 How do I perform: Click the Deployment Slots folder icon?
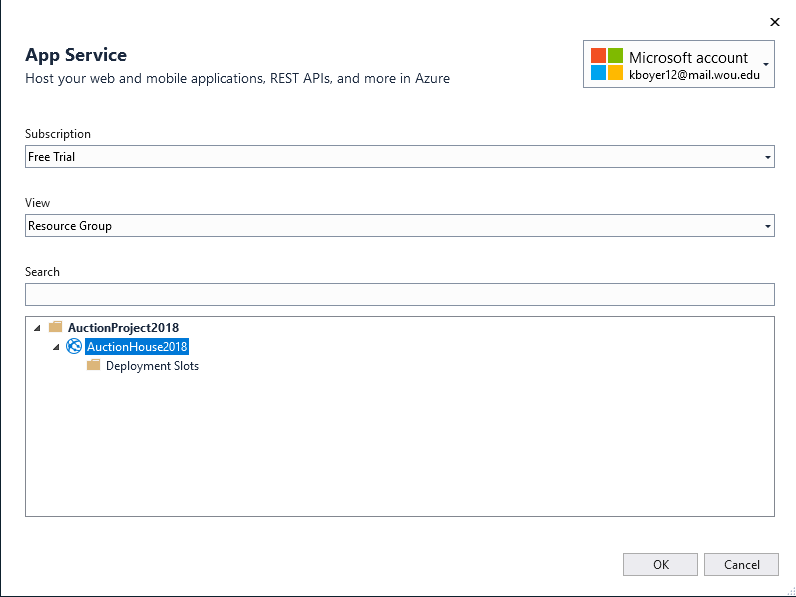pyautogui.click(x=93, y=365)
